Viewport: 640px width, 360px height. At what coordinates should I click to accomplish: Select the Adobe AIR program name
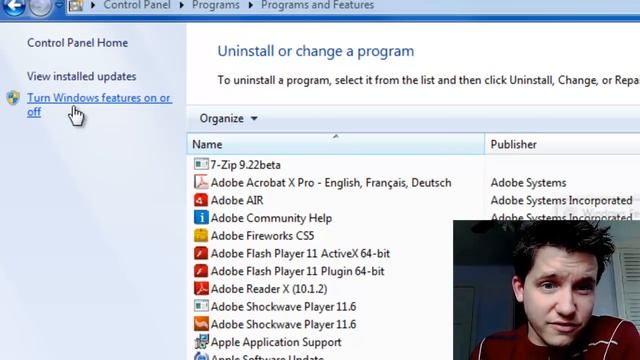pyautogui.click(x=237, y=200)
